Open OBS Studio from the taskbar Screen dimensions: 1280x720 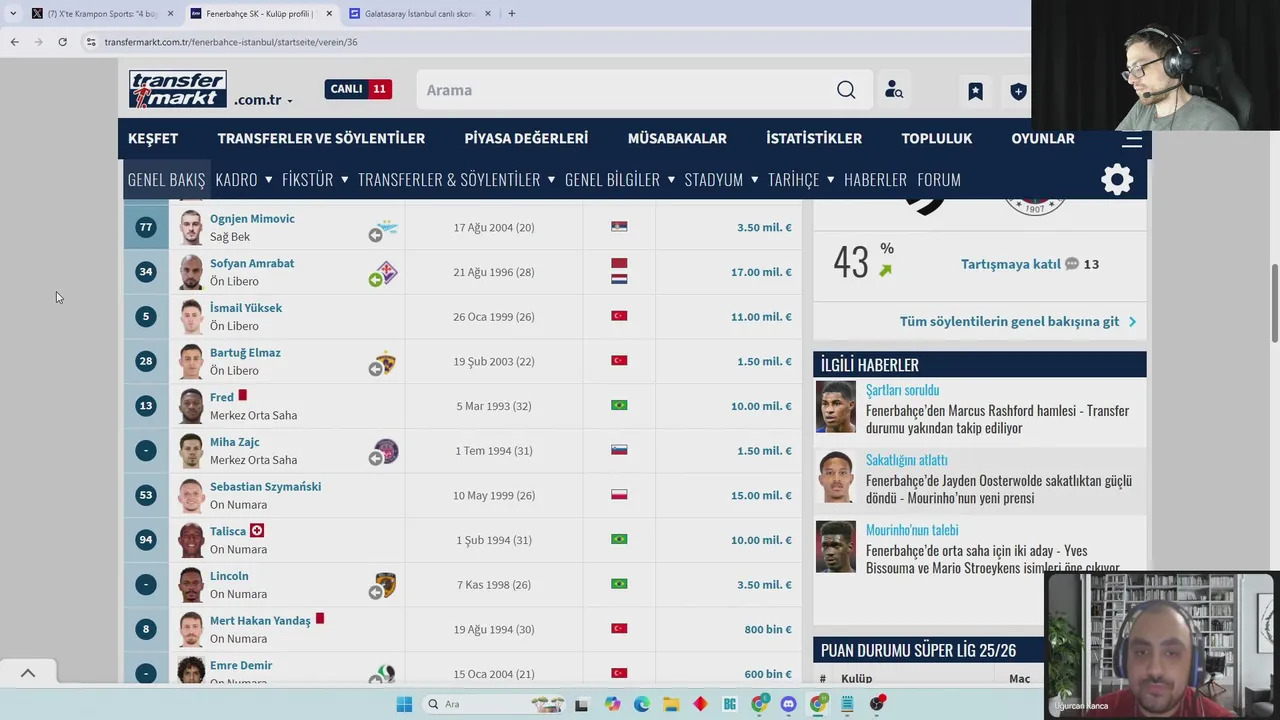click(x=877, y=704)
